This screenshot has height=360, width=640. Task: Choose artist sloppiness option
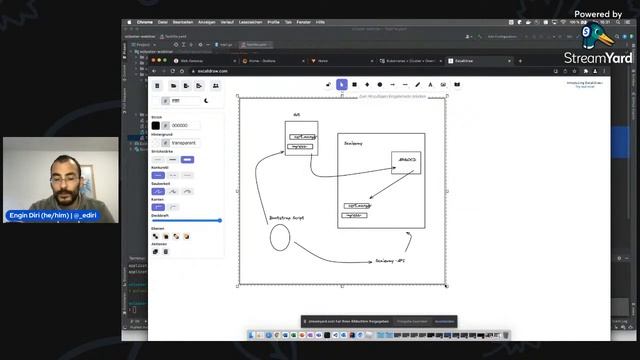pyautogui.click(x=173, y=191)
